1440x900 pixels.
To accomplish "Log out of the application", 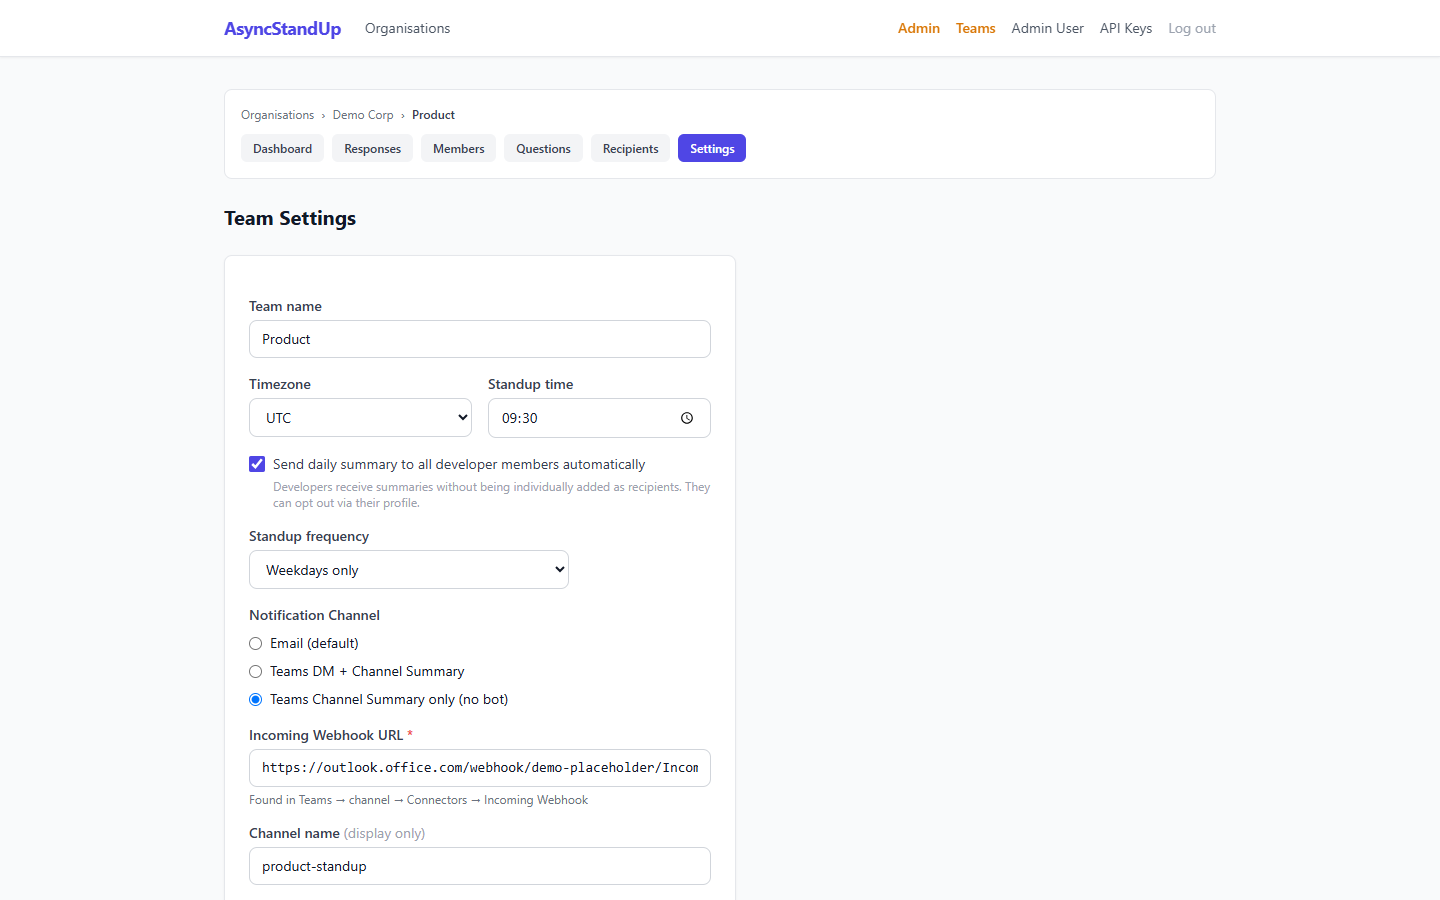I will tap(1192, 28).
